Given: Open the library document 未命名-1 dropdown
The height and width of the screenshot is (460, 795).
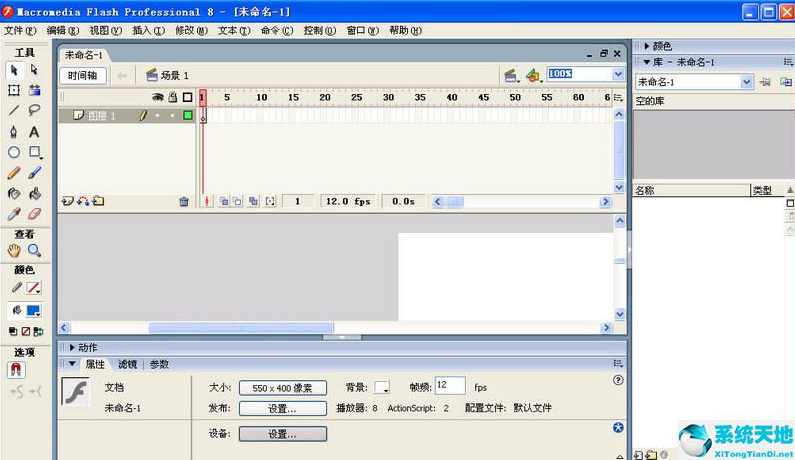Looking at the screenshot, I should click(x=746, y=82).
